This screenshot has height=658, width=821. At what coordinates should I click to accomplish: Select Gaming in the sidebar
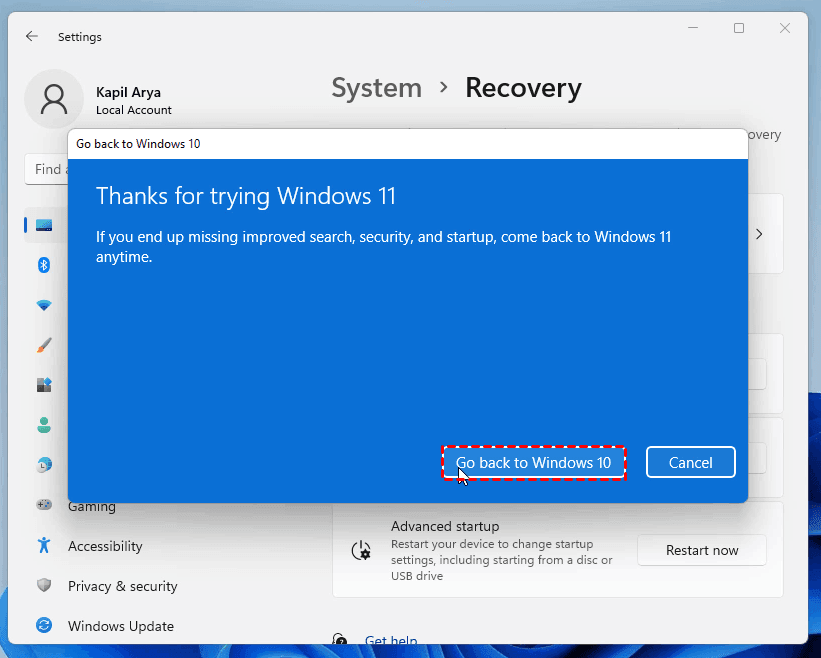[92, 507]
